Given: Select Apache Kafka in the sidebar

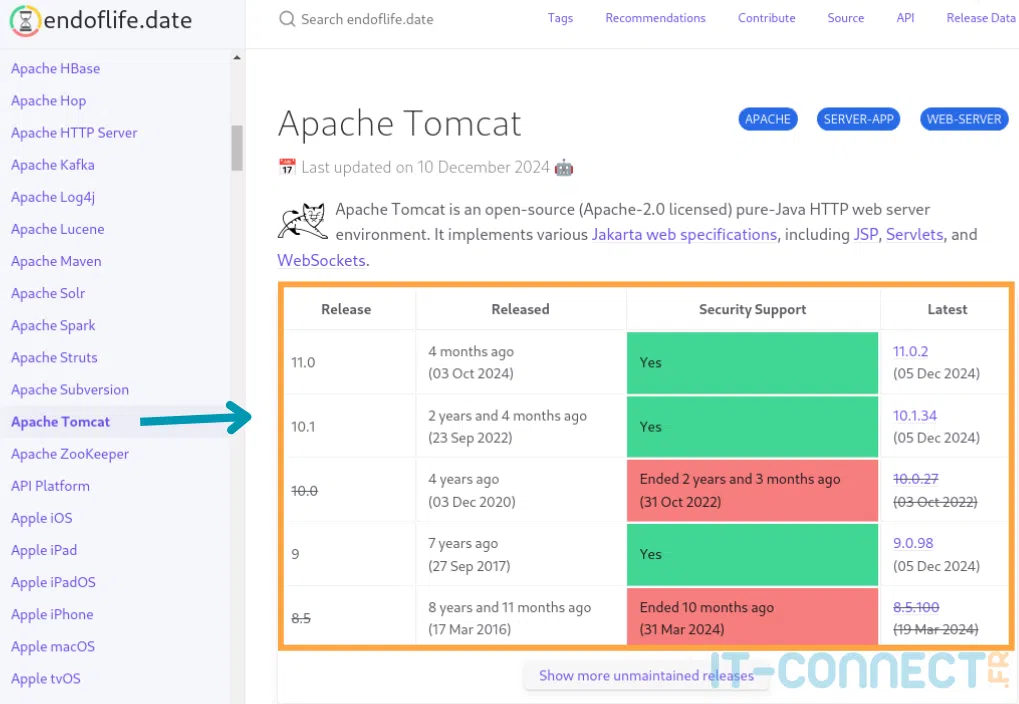Looking at the screenshot, I should pos(53,165).
